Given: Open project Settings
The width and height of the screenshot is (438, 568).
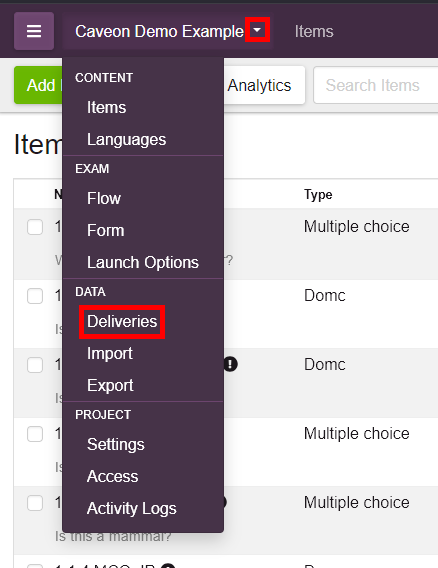Looking at the screenshot, I should 116,444.
